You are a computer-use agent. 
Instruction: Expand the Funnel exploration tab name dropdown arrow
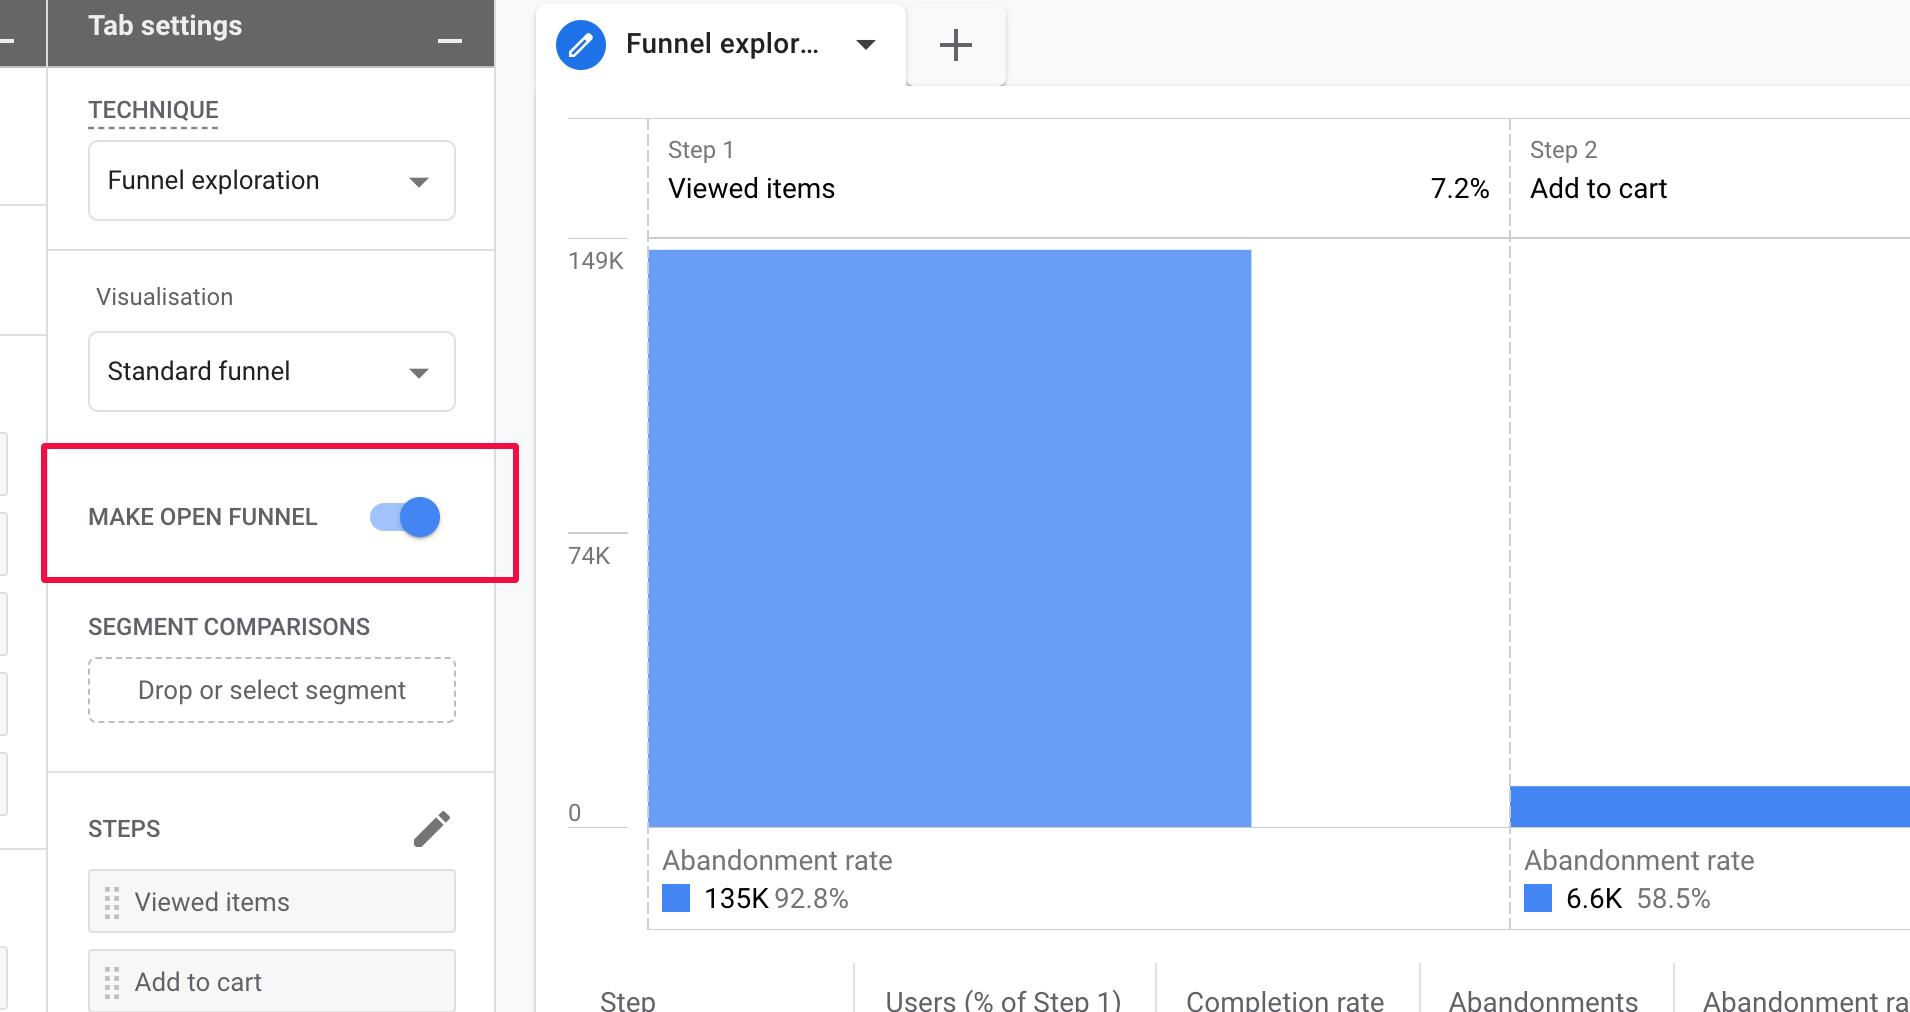(866, 44)
